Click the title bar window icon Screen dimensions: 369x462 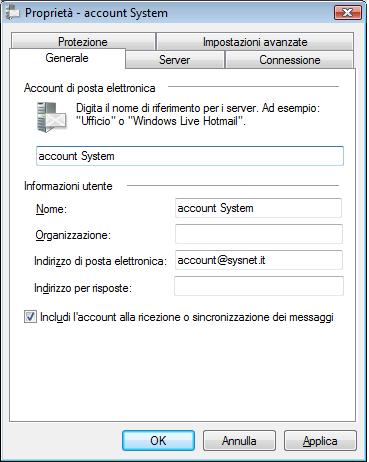(x=13, y=13)
